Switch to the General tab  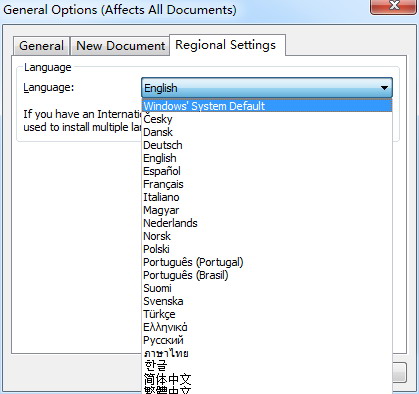[x=41, y=46]
